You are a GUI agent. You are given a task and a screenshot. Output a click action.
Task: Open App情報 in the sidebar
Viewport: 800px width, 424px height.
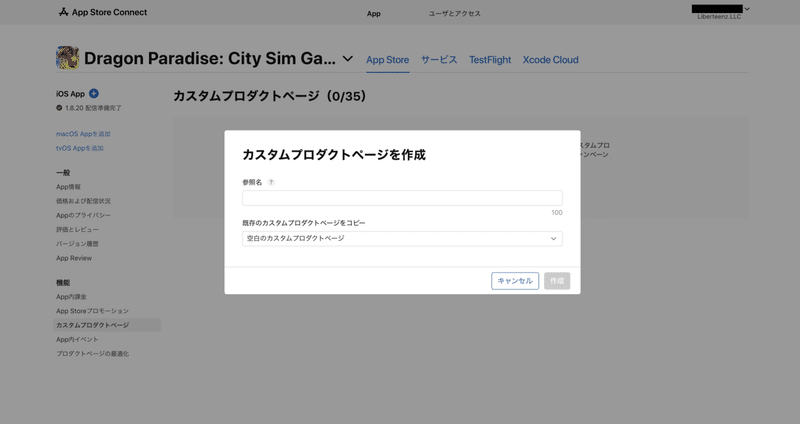pyautogui.click(x=68, y=187)
